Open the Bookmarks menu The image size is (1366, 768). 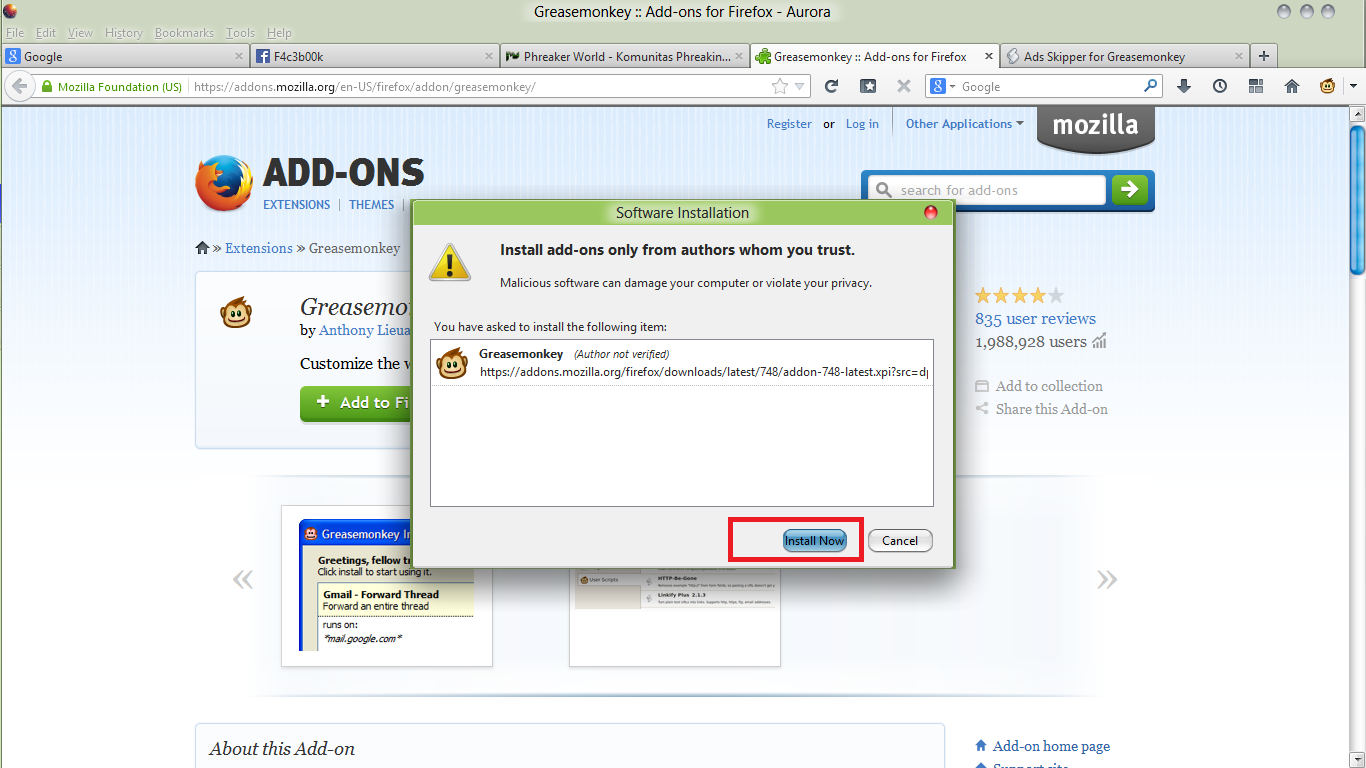tap(184, 33)
